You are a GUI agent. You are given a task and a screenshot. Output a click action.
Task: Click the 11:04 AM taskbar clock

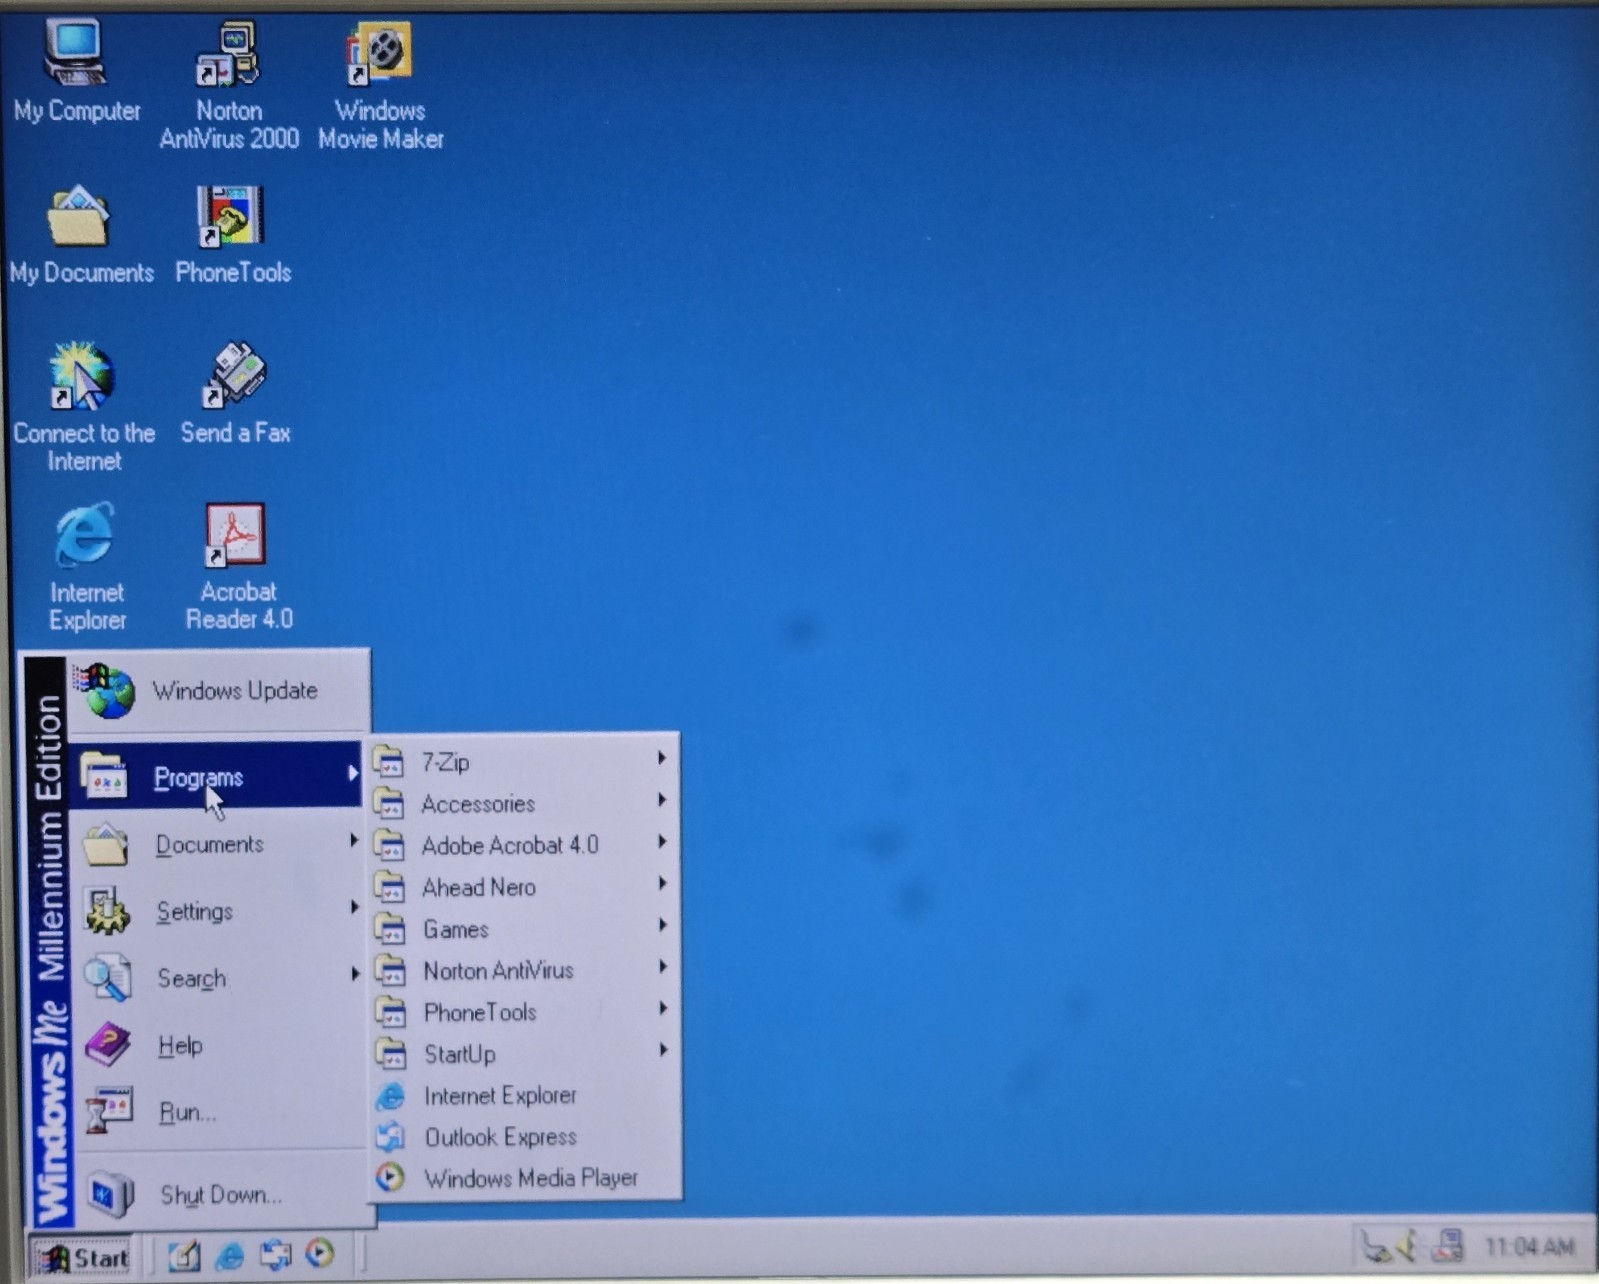(x=1529, y=1246)
